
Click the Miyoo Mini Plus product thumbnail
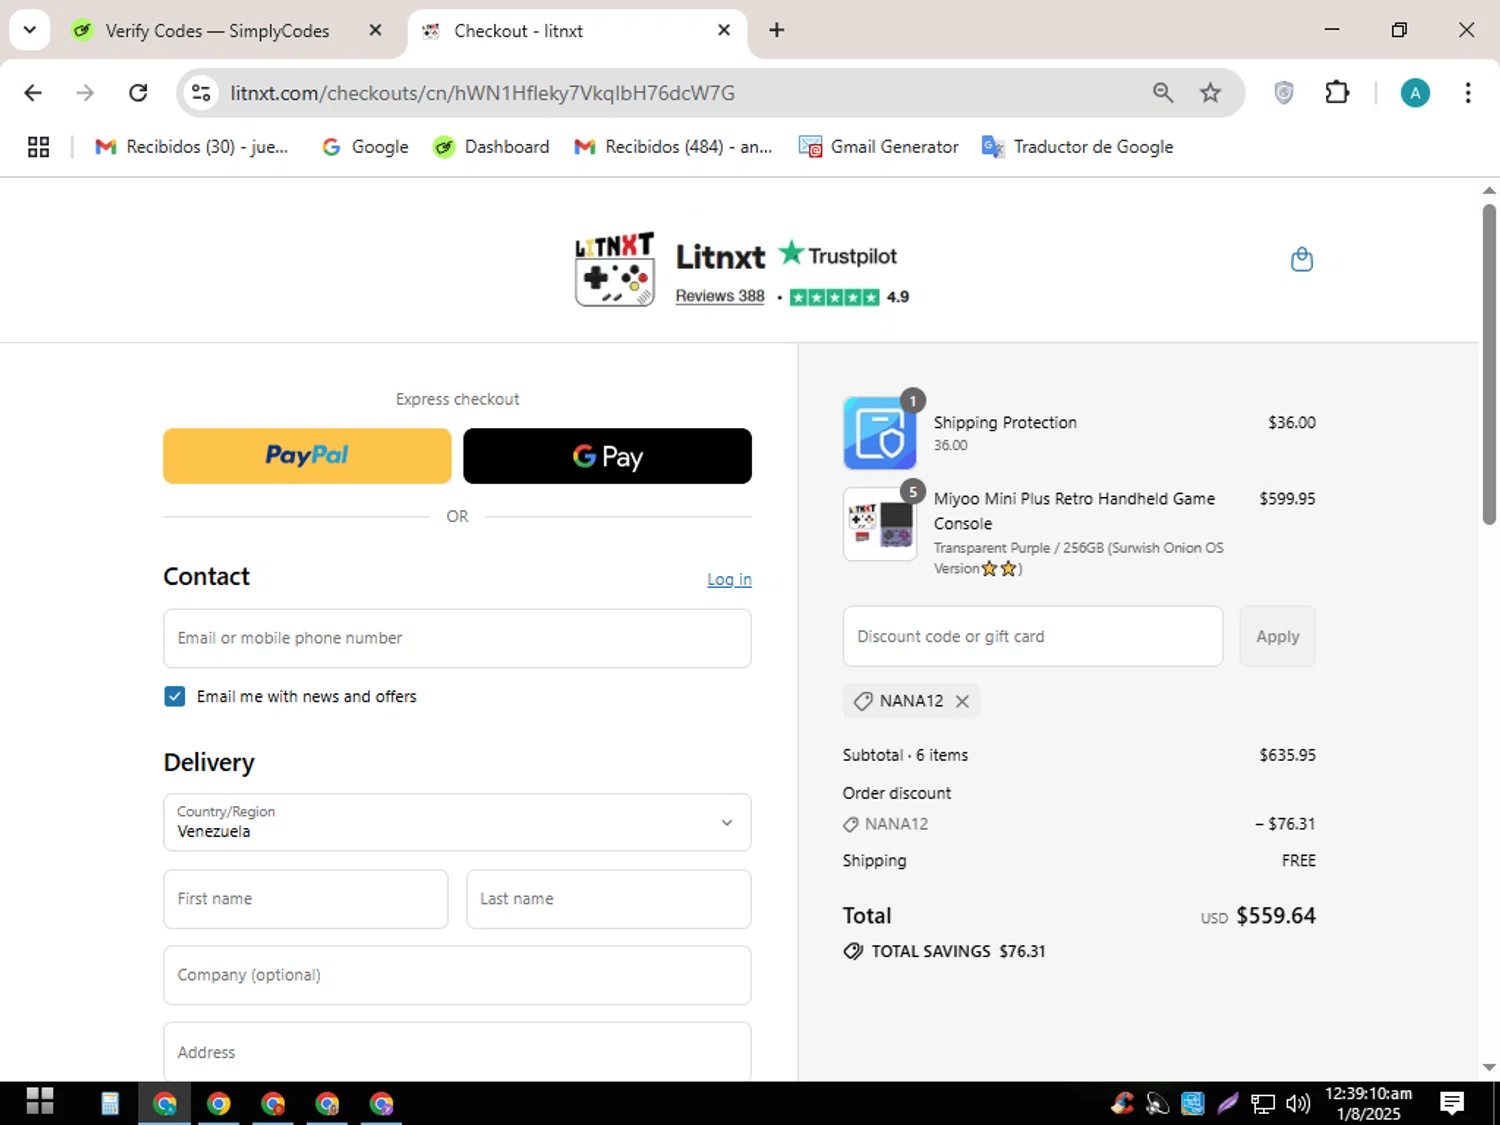(x=880, y=524)
